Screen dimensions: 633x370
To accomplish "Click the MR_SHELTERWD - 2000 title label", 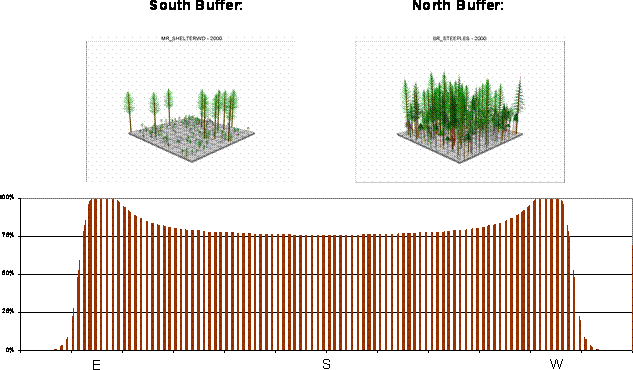I will point(192,38).
